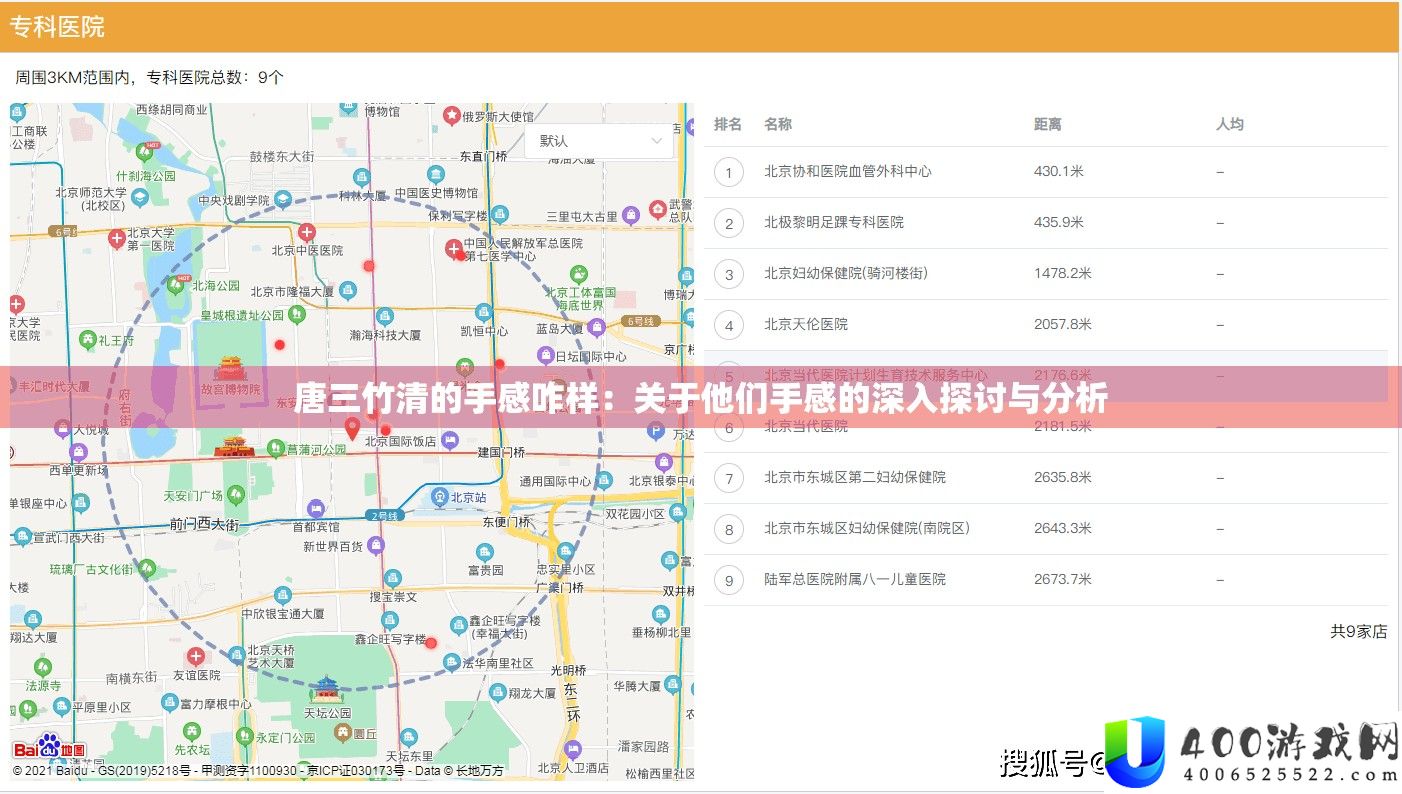Click red hospital dot beside 北京中医医院

pos(369,265)
